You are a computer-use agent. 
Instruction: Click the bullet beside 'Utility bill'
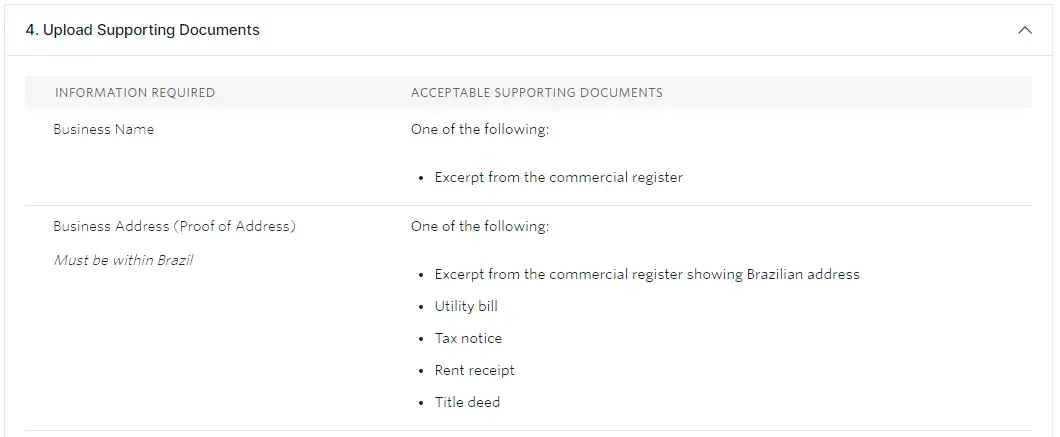[423, 307]
